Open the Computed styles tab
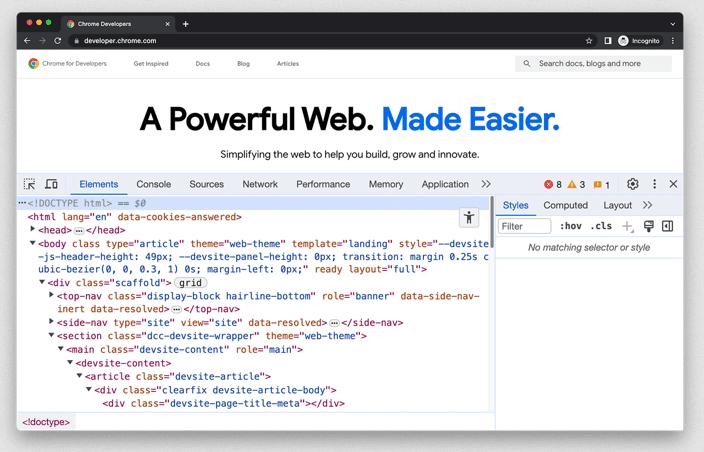This screenshot has width=704, height=452. click(565, 205)
